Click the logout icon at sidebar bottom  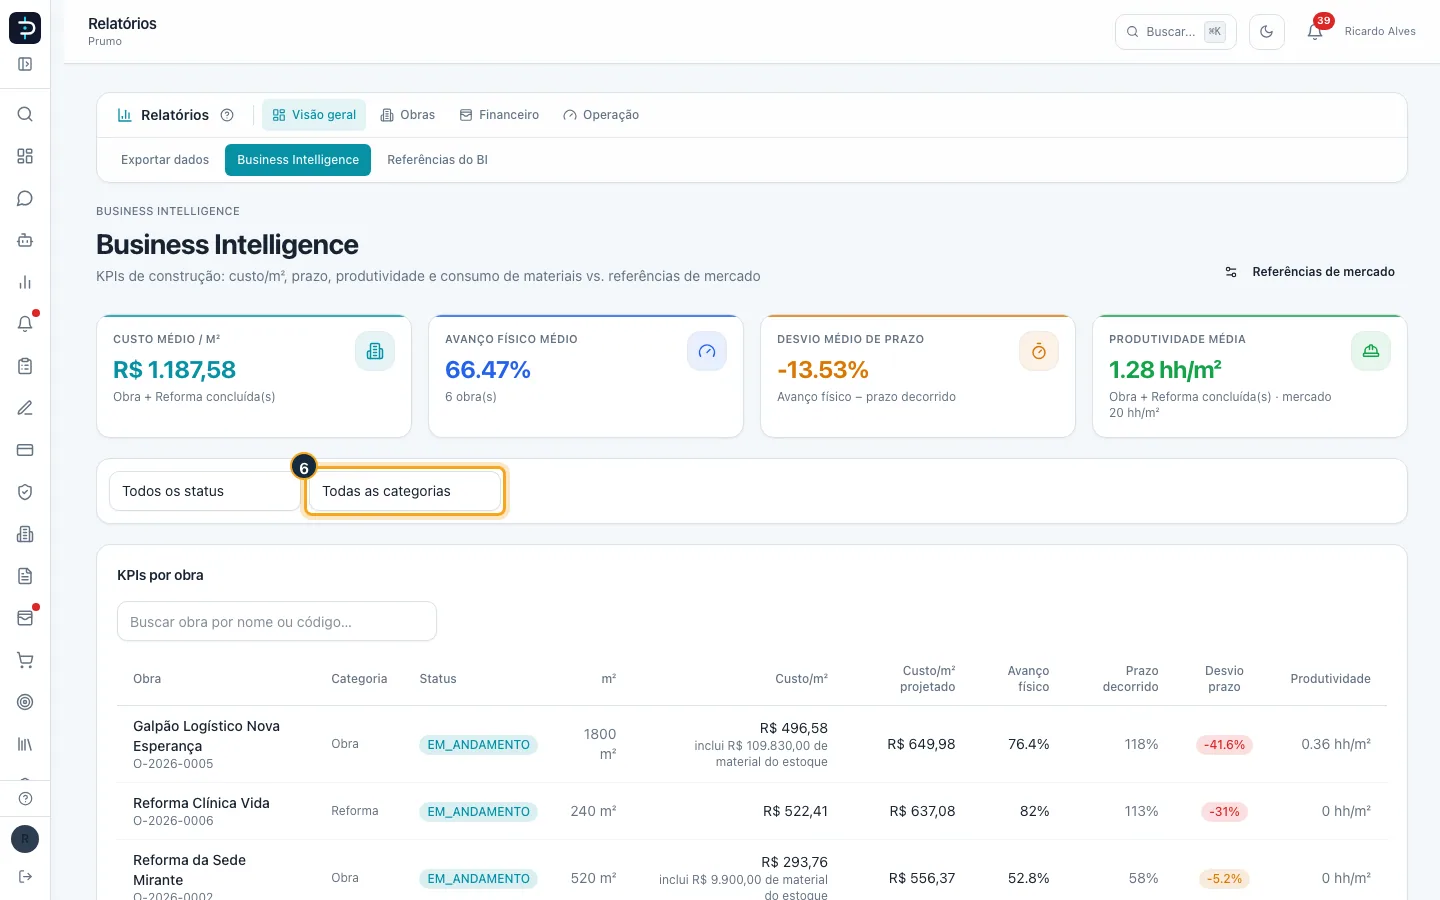point(25,877)
